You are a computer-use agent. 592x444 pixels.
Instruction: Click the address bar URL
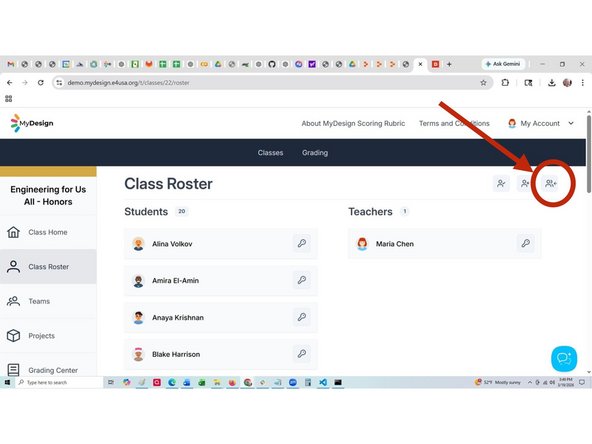coord(128,83)
